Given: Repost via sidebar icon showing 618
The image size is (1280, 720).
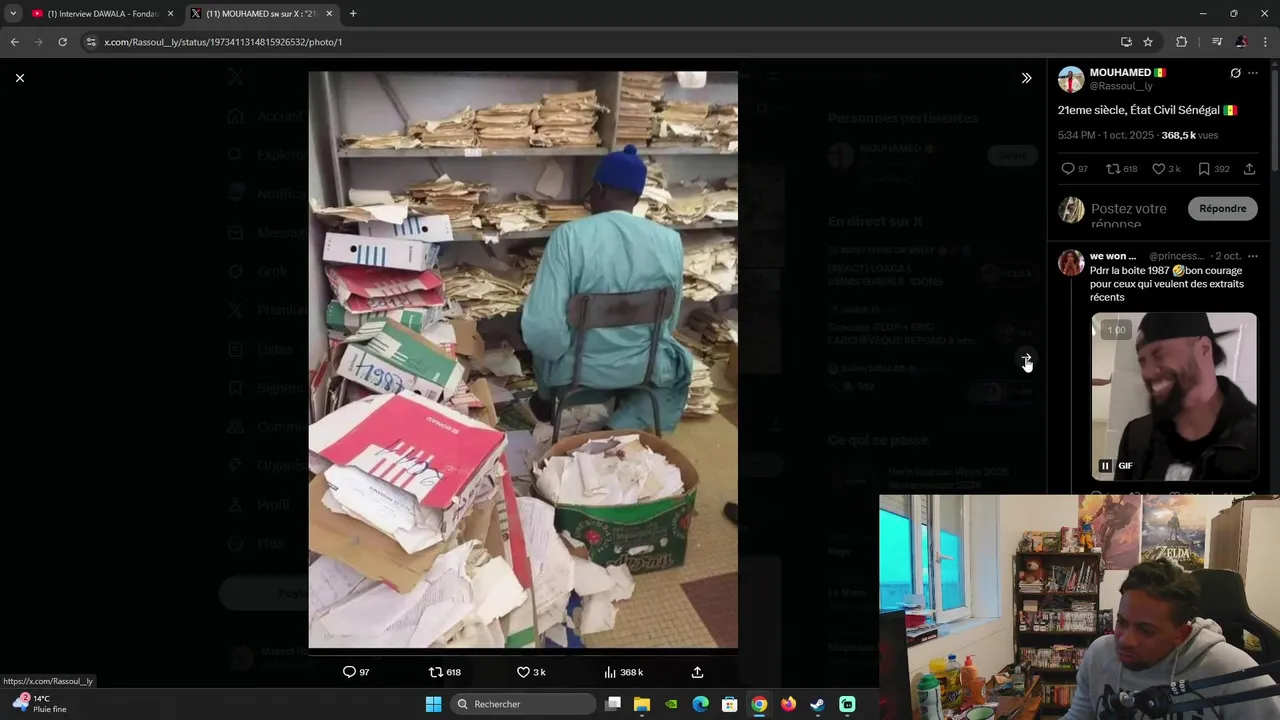Looking at the screenshot, I should click(x=1122, y=169).
